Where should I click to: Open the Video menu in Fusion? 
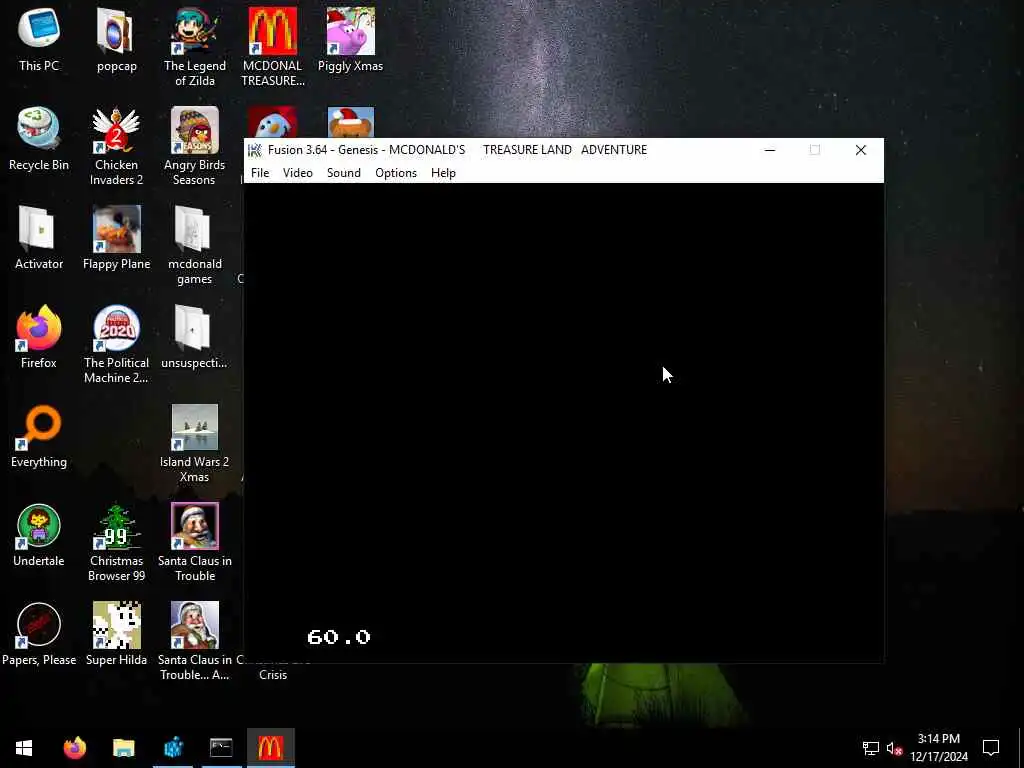297,172
